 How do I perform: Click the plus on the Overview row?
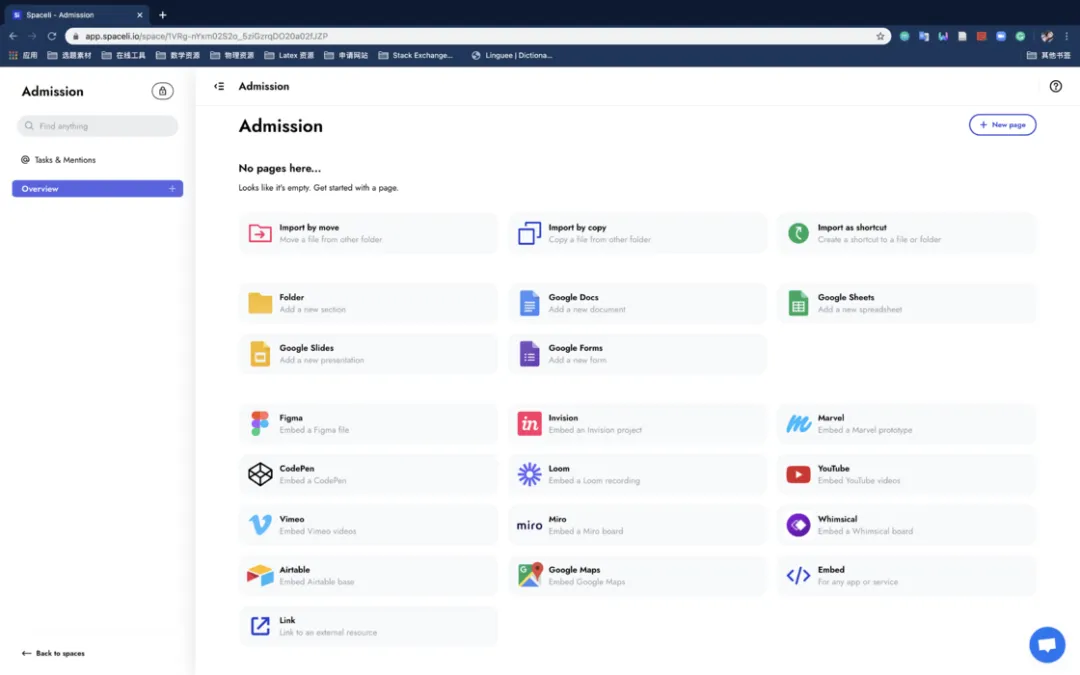click(x=172, y=189)
